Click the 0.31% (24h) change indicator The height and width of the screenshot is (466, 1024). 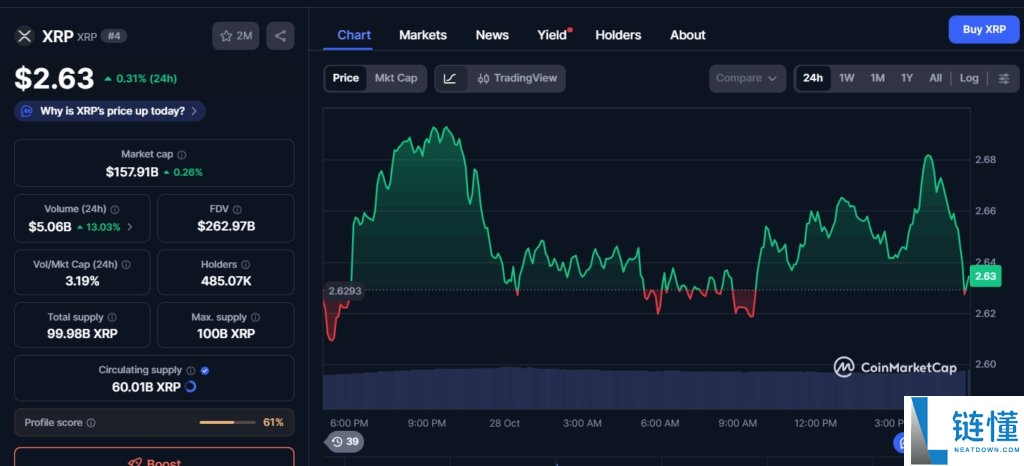[x=140, y=79]
